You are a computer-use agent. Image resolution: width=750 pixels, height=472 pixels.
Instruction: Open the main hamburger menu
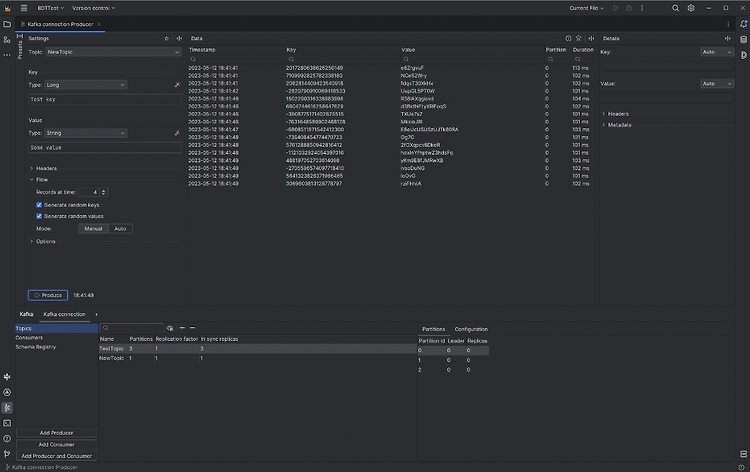click(24, 8)
